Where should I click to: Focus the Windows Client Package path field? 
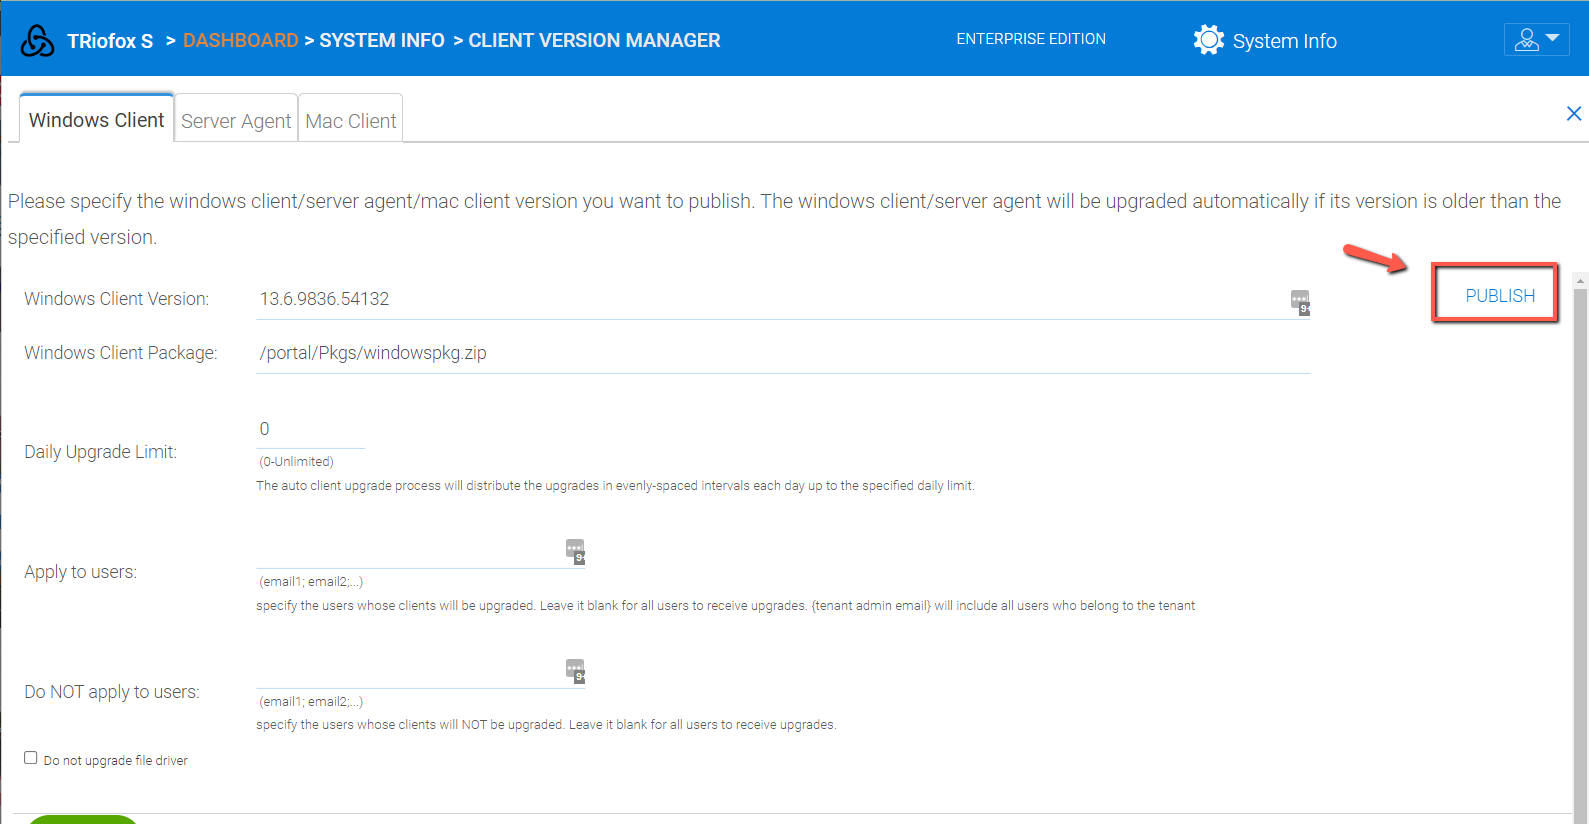pos(783,353)
